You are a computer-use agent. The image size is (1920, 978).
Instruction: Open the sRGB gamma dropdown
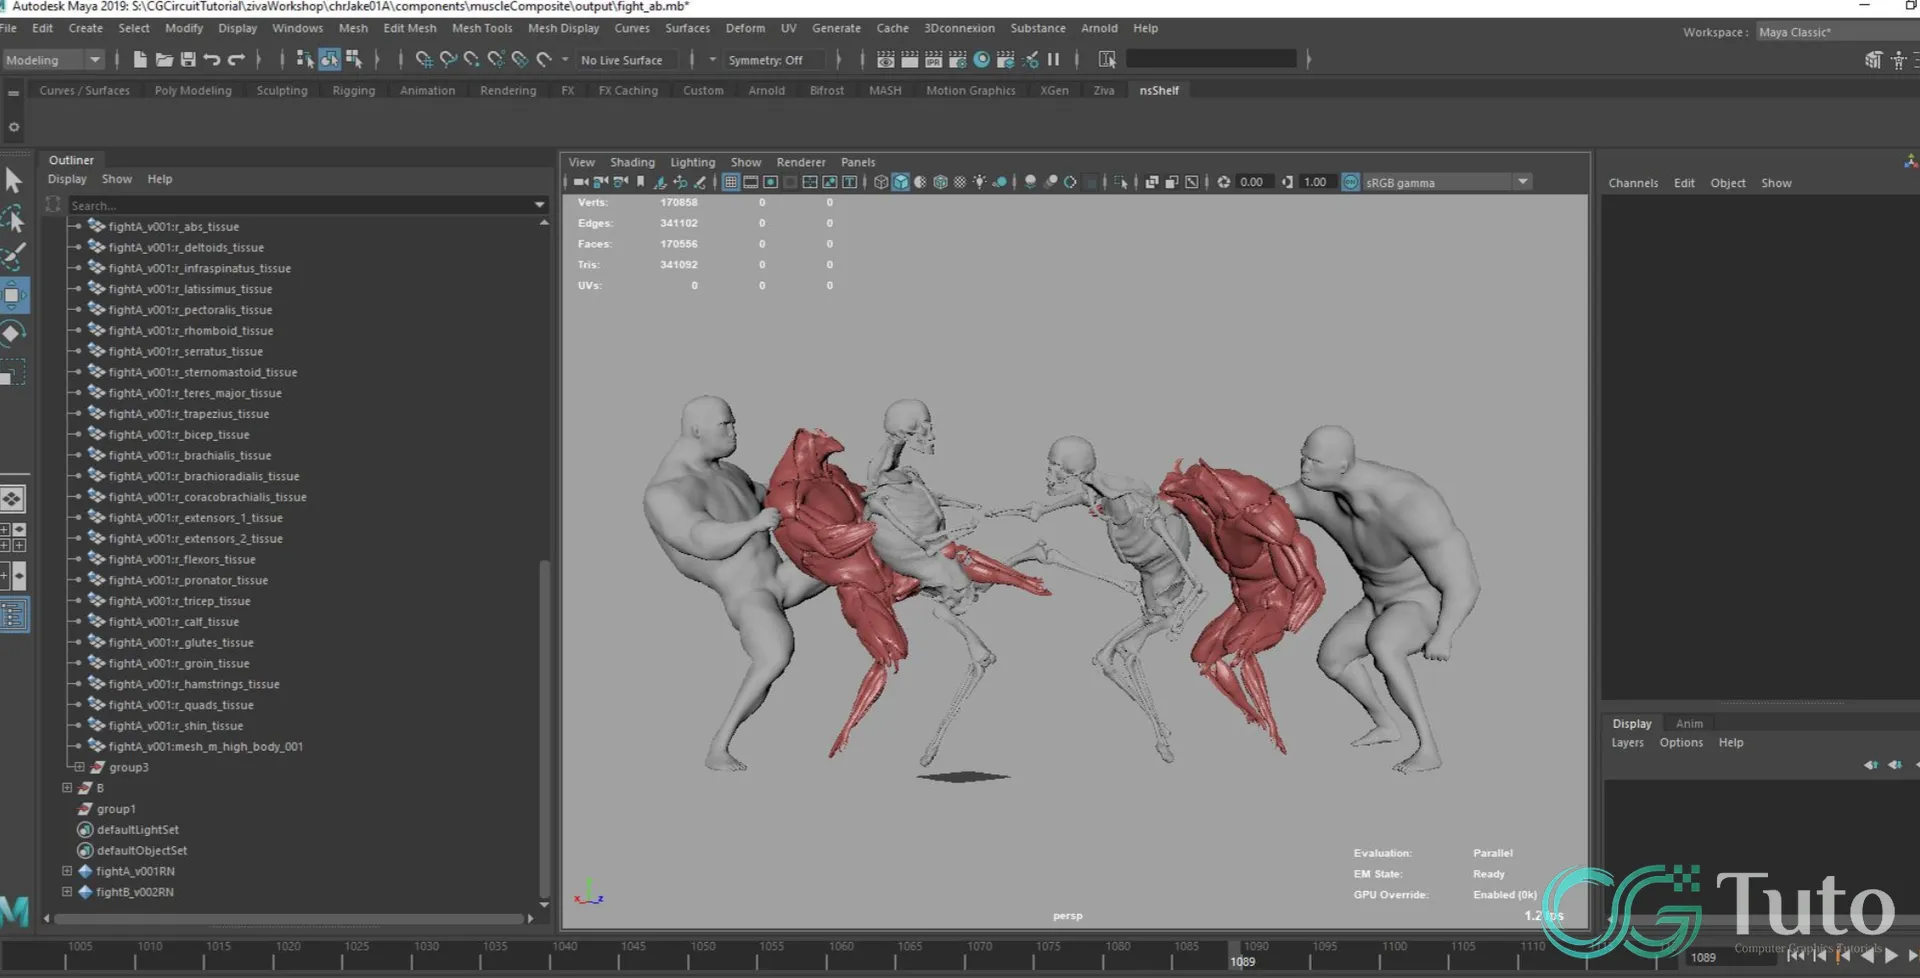(x=1522, y=182)
